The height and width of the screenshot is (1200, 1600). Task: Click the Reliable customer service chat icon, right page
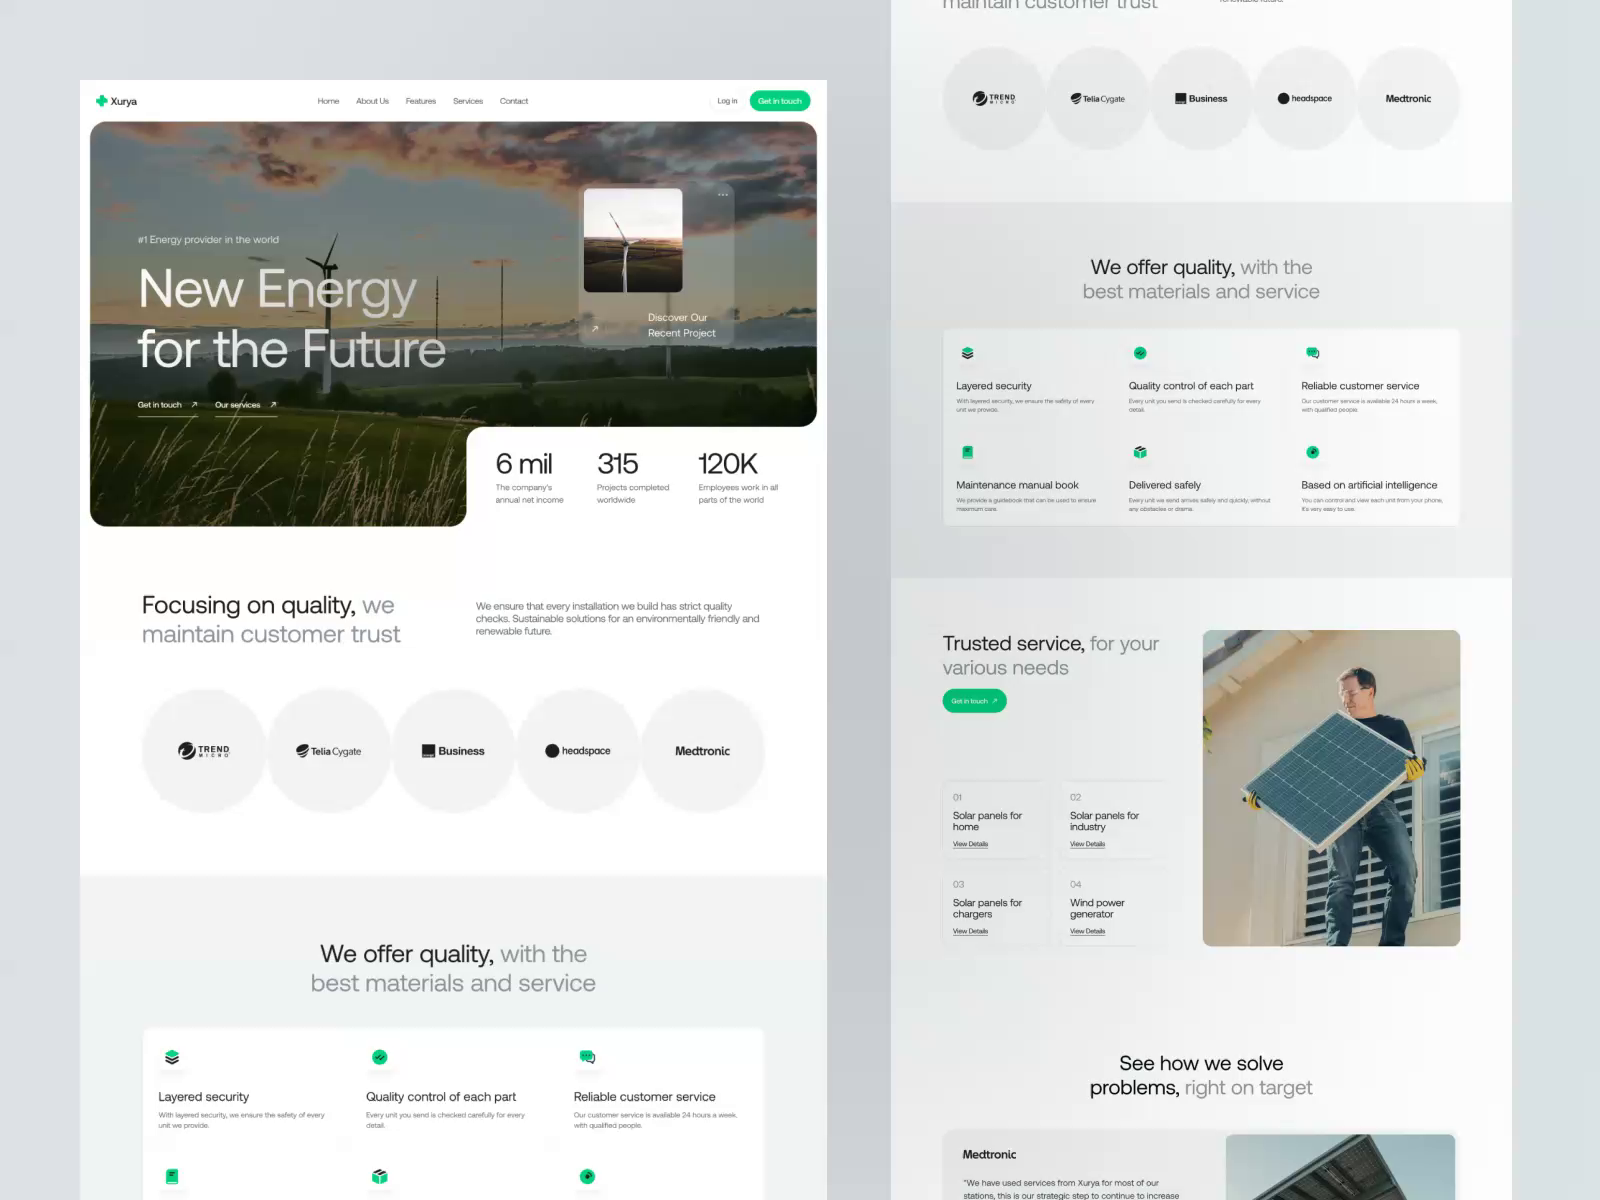pyautogui.click(x=1313, y=353)
